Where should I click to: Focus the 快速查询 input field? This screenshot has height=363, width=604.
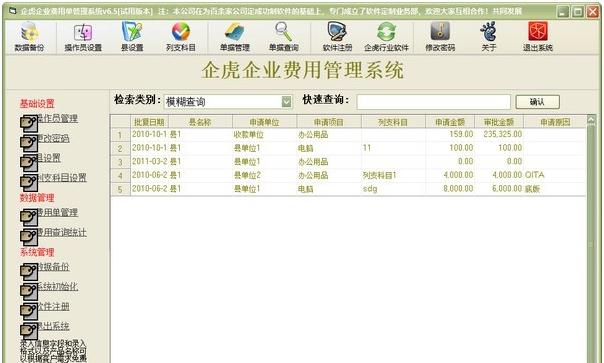pos(433,102)
